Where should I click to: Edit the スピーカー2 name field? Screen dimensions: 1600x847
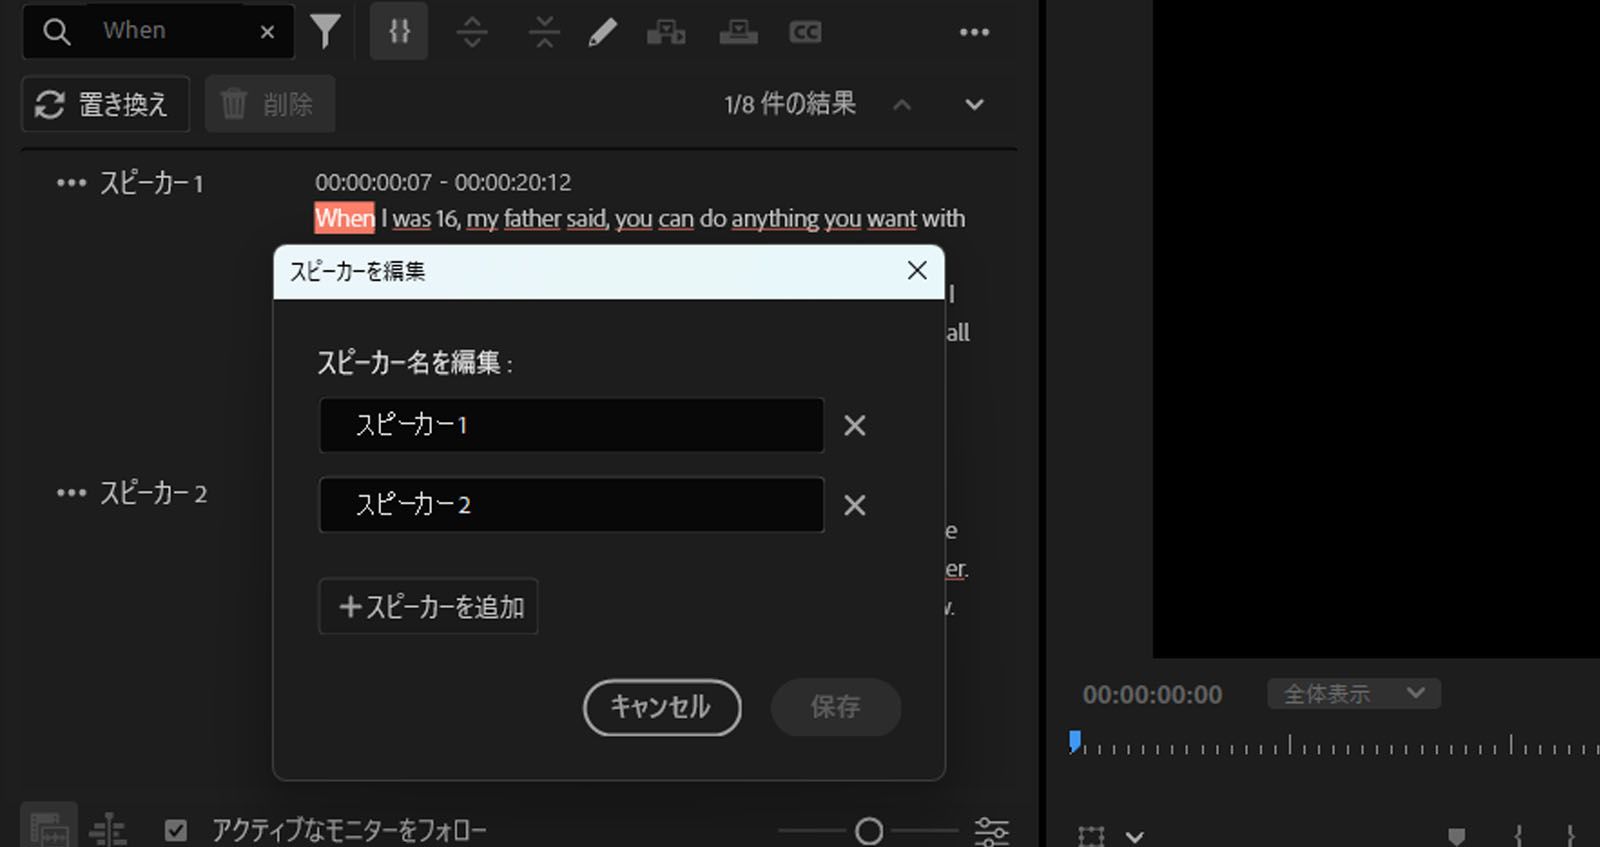[571, 505]
